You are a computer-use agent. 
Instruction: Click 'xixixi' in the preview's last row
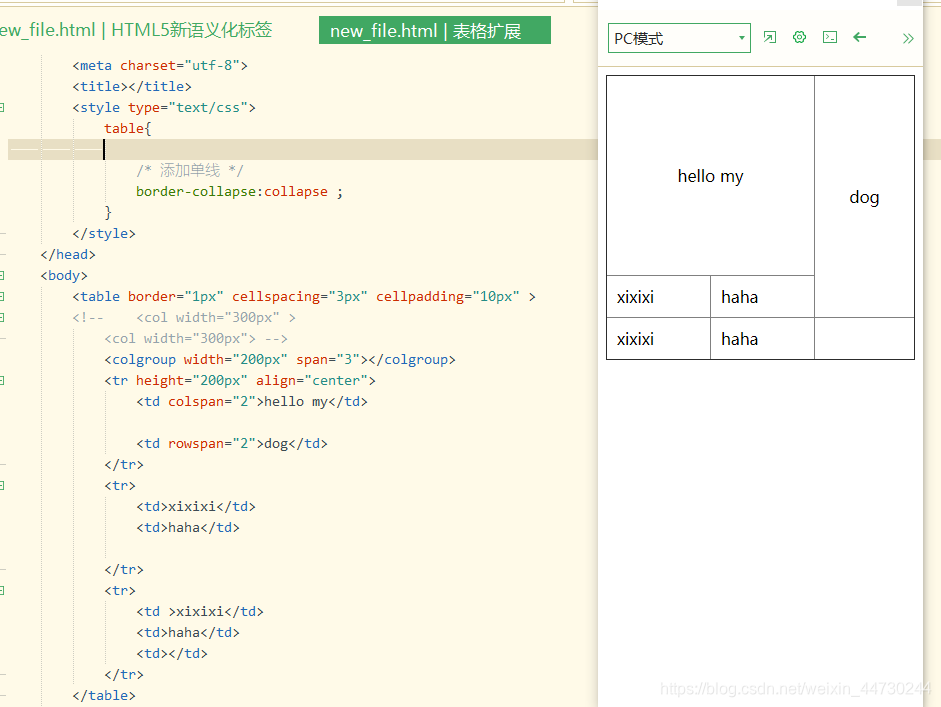pos(635,339)
